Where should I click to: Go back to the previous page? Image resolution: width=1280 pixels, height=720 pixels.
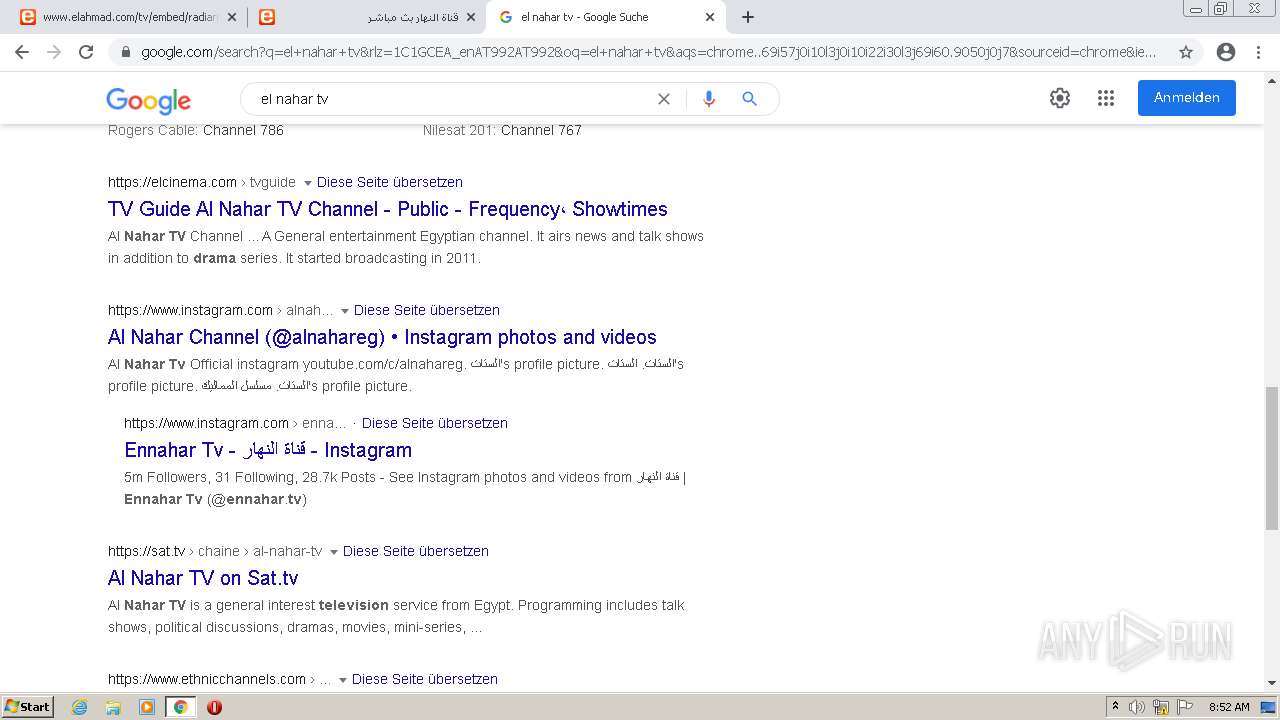pyautogui.click(x=22, y=52)
